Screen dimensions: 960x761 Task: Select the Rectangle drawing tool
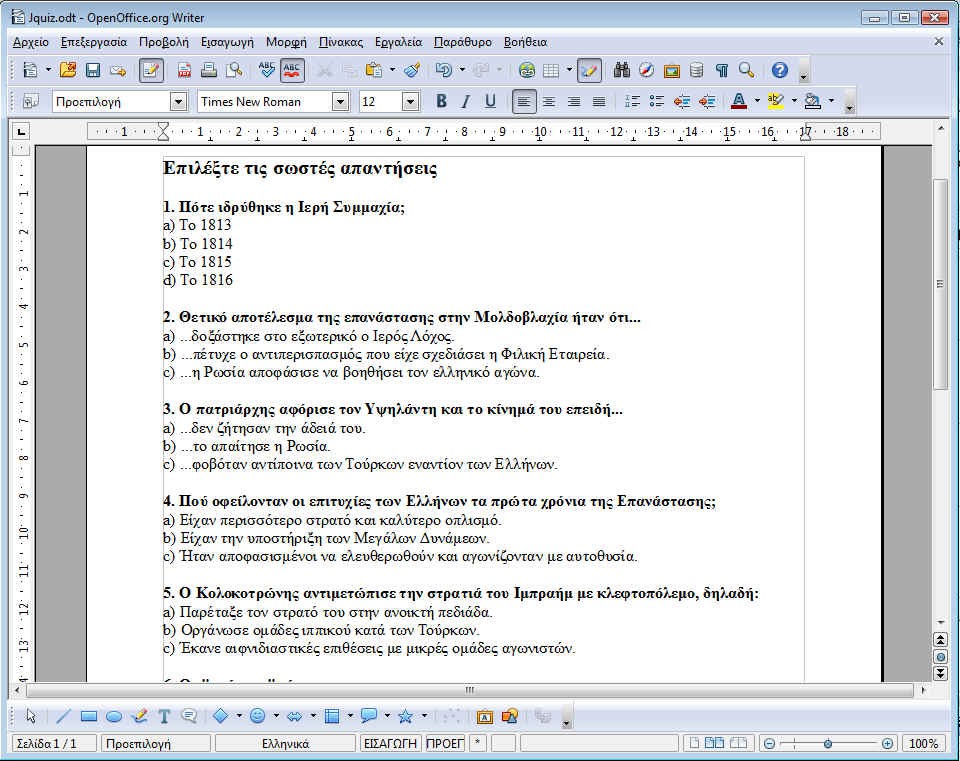click(89, 716)
